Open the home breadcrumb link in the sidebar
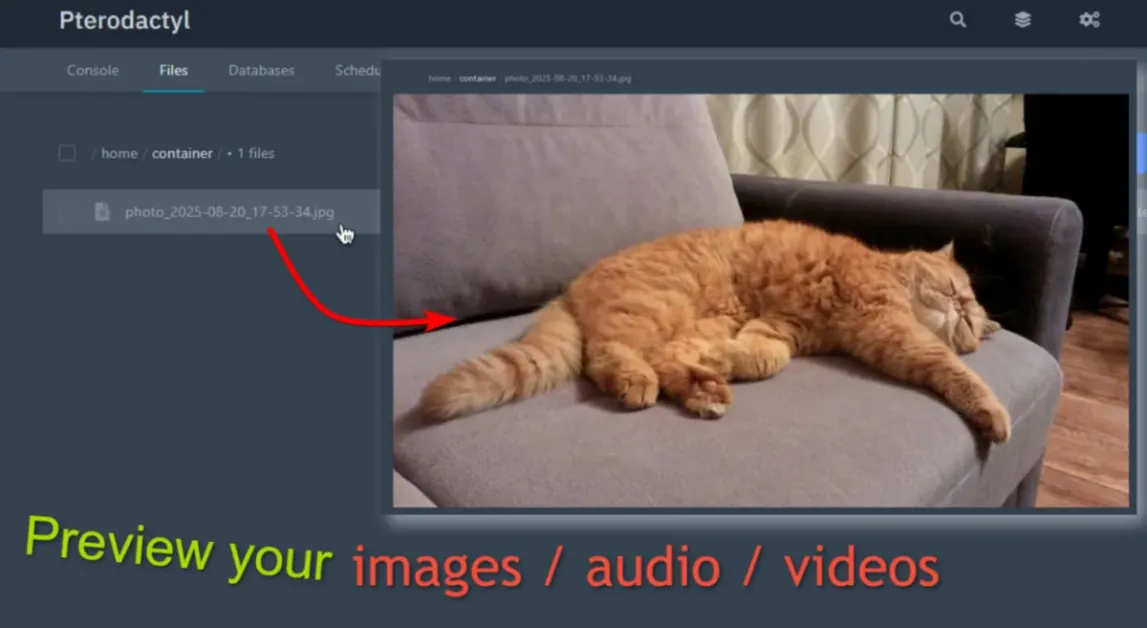This screenshot has width=1147, height=628. pos(119,153)
